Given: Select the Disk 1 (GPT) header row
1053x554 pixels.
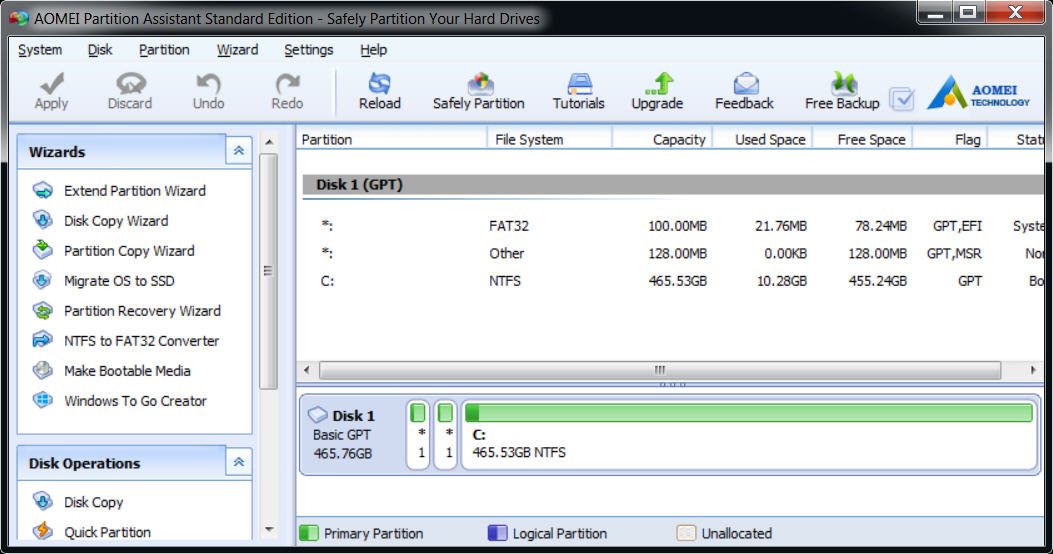Looking at the screenshot, I should [x=673, y=185].
